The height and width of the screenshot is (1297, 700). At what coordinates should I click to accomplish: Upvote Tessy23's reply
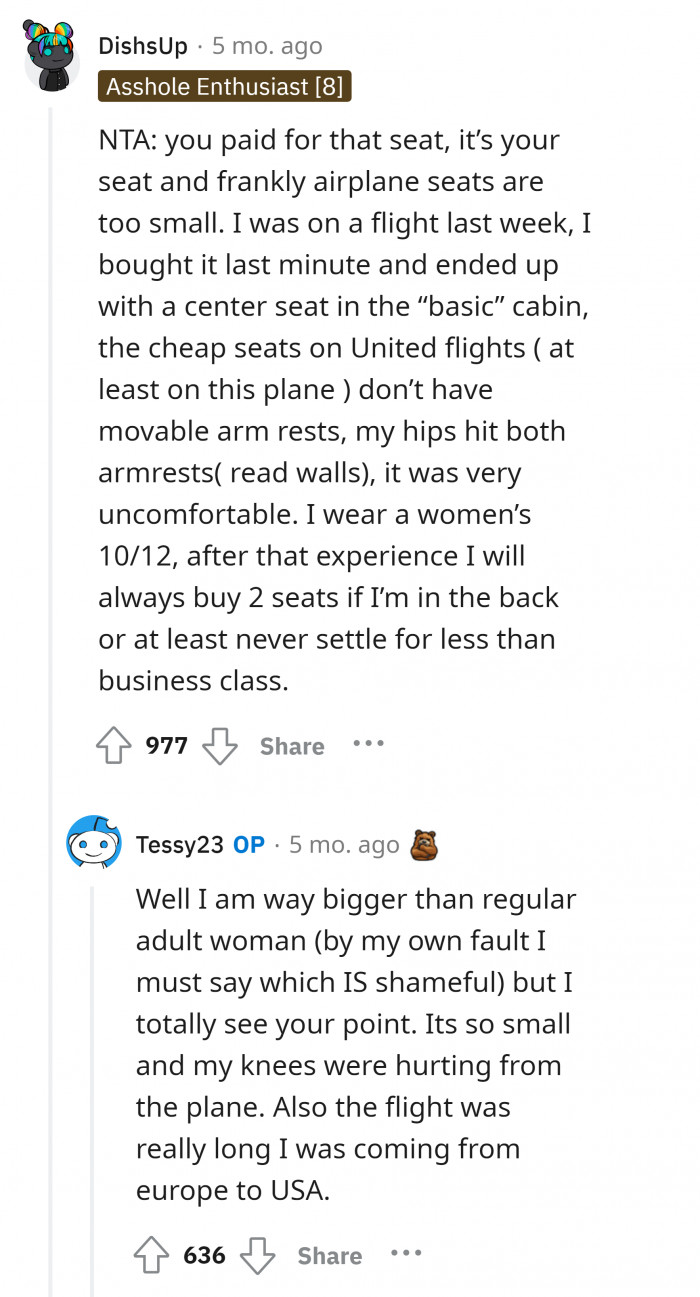point(152,1254)
